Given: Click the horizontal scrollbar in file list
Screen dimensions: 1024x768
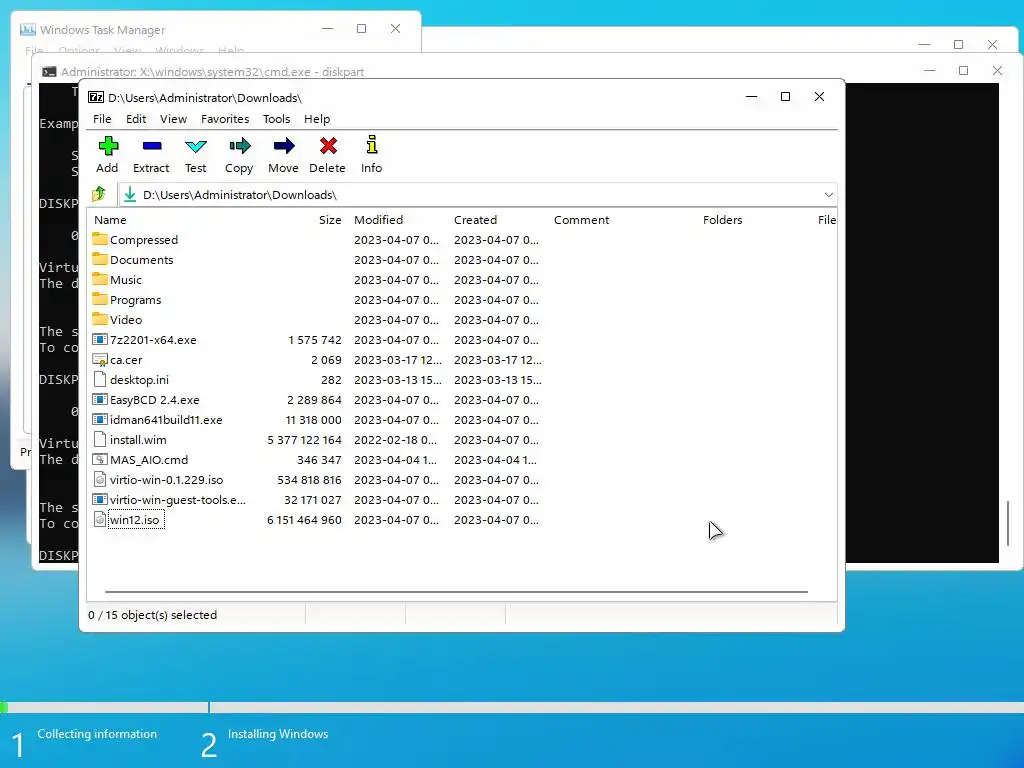Looking at the screenshot, I should (456, 592).
